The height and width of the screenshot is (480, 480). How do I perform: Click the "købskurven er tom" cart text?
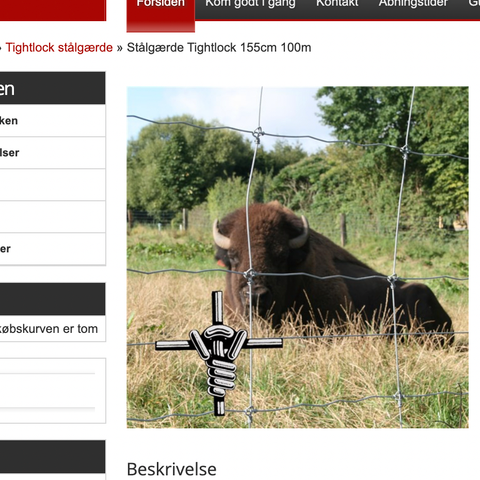pos(49,329)
